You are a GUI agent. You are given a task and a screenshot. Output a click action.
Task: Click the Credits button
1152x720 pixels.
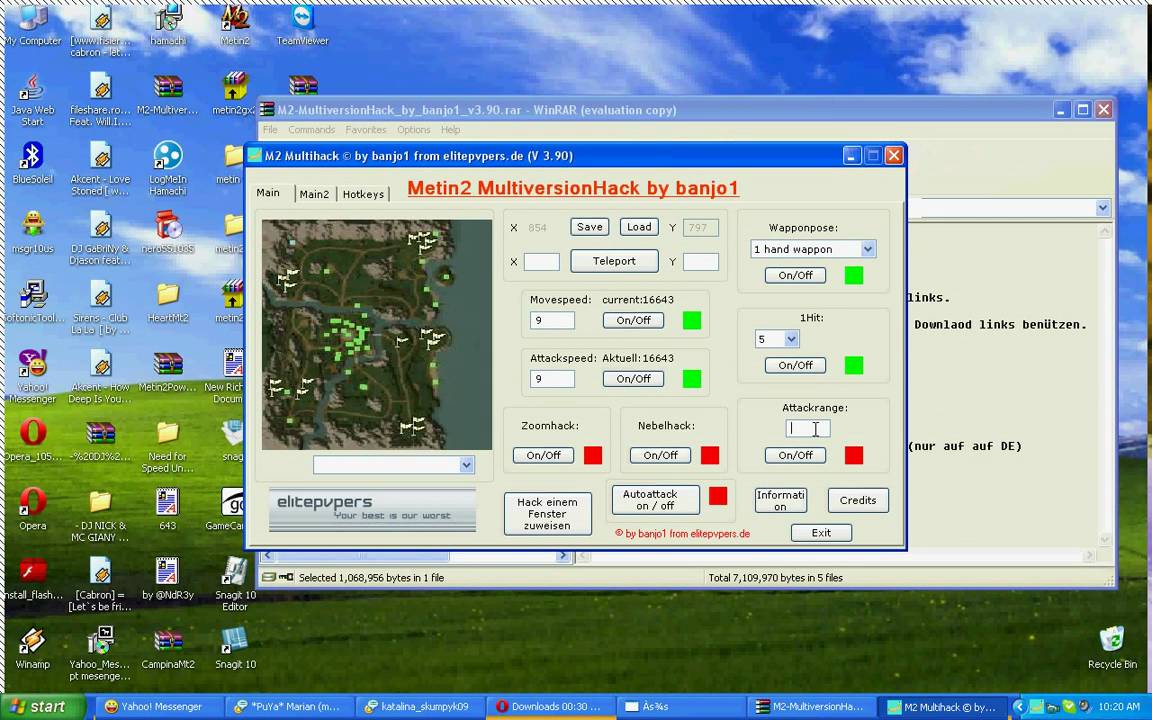[857, 500]
